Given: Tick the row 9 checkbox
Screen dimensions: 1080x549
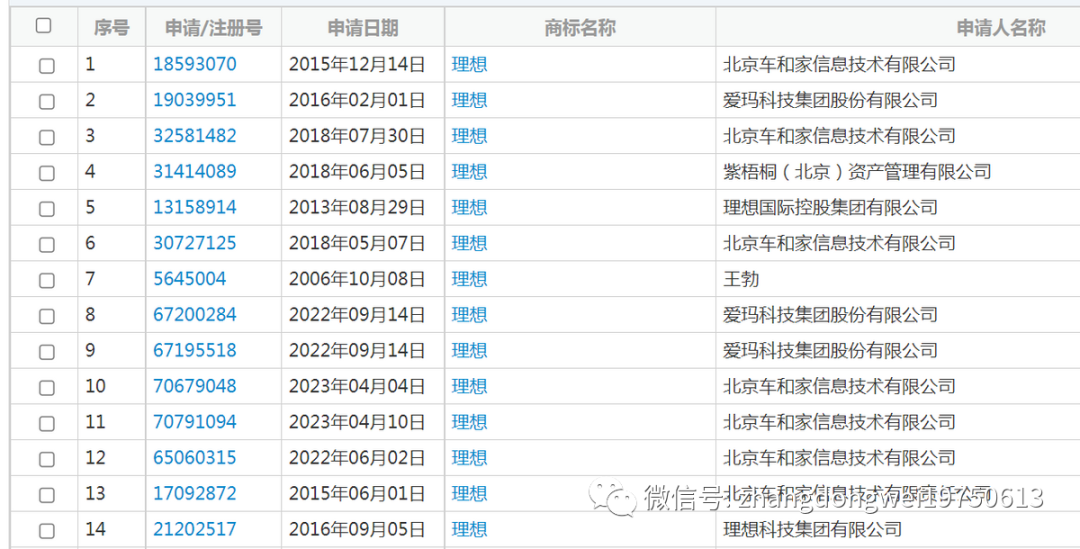Looking at the screenshot, I should pos(46,353).
